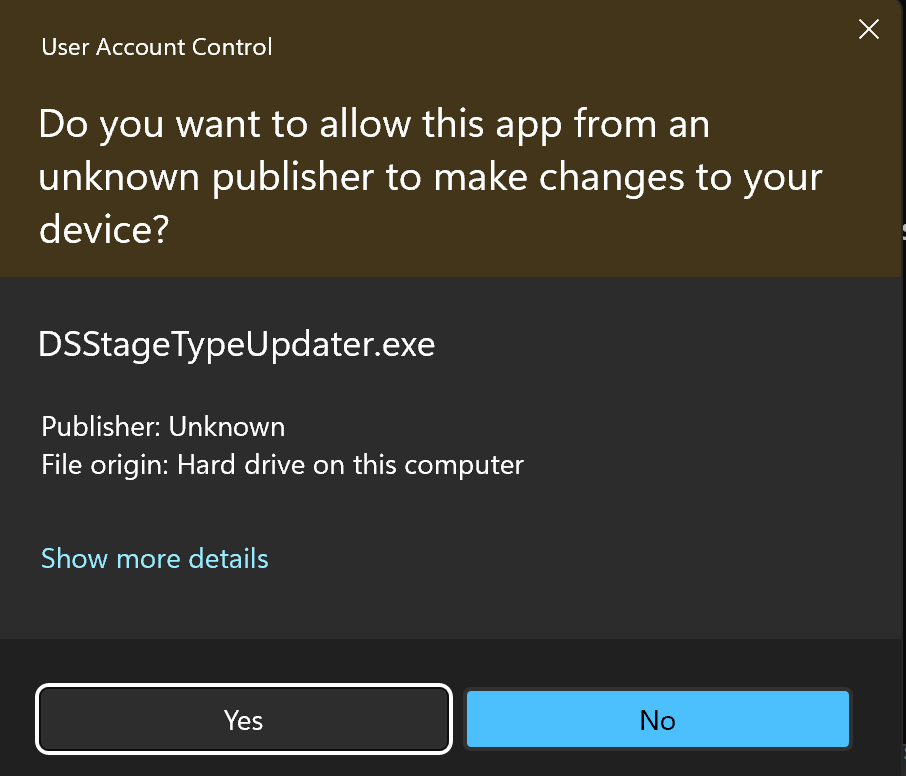This screenshot has height=776, width=906.
Task: Deny permission using the No button
Action: [x=657, y=719]
